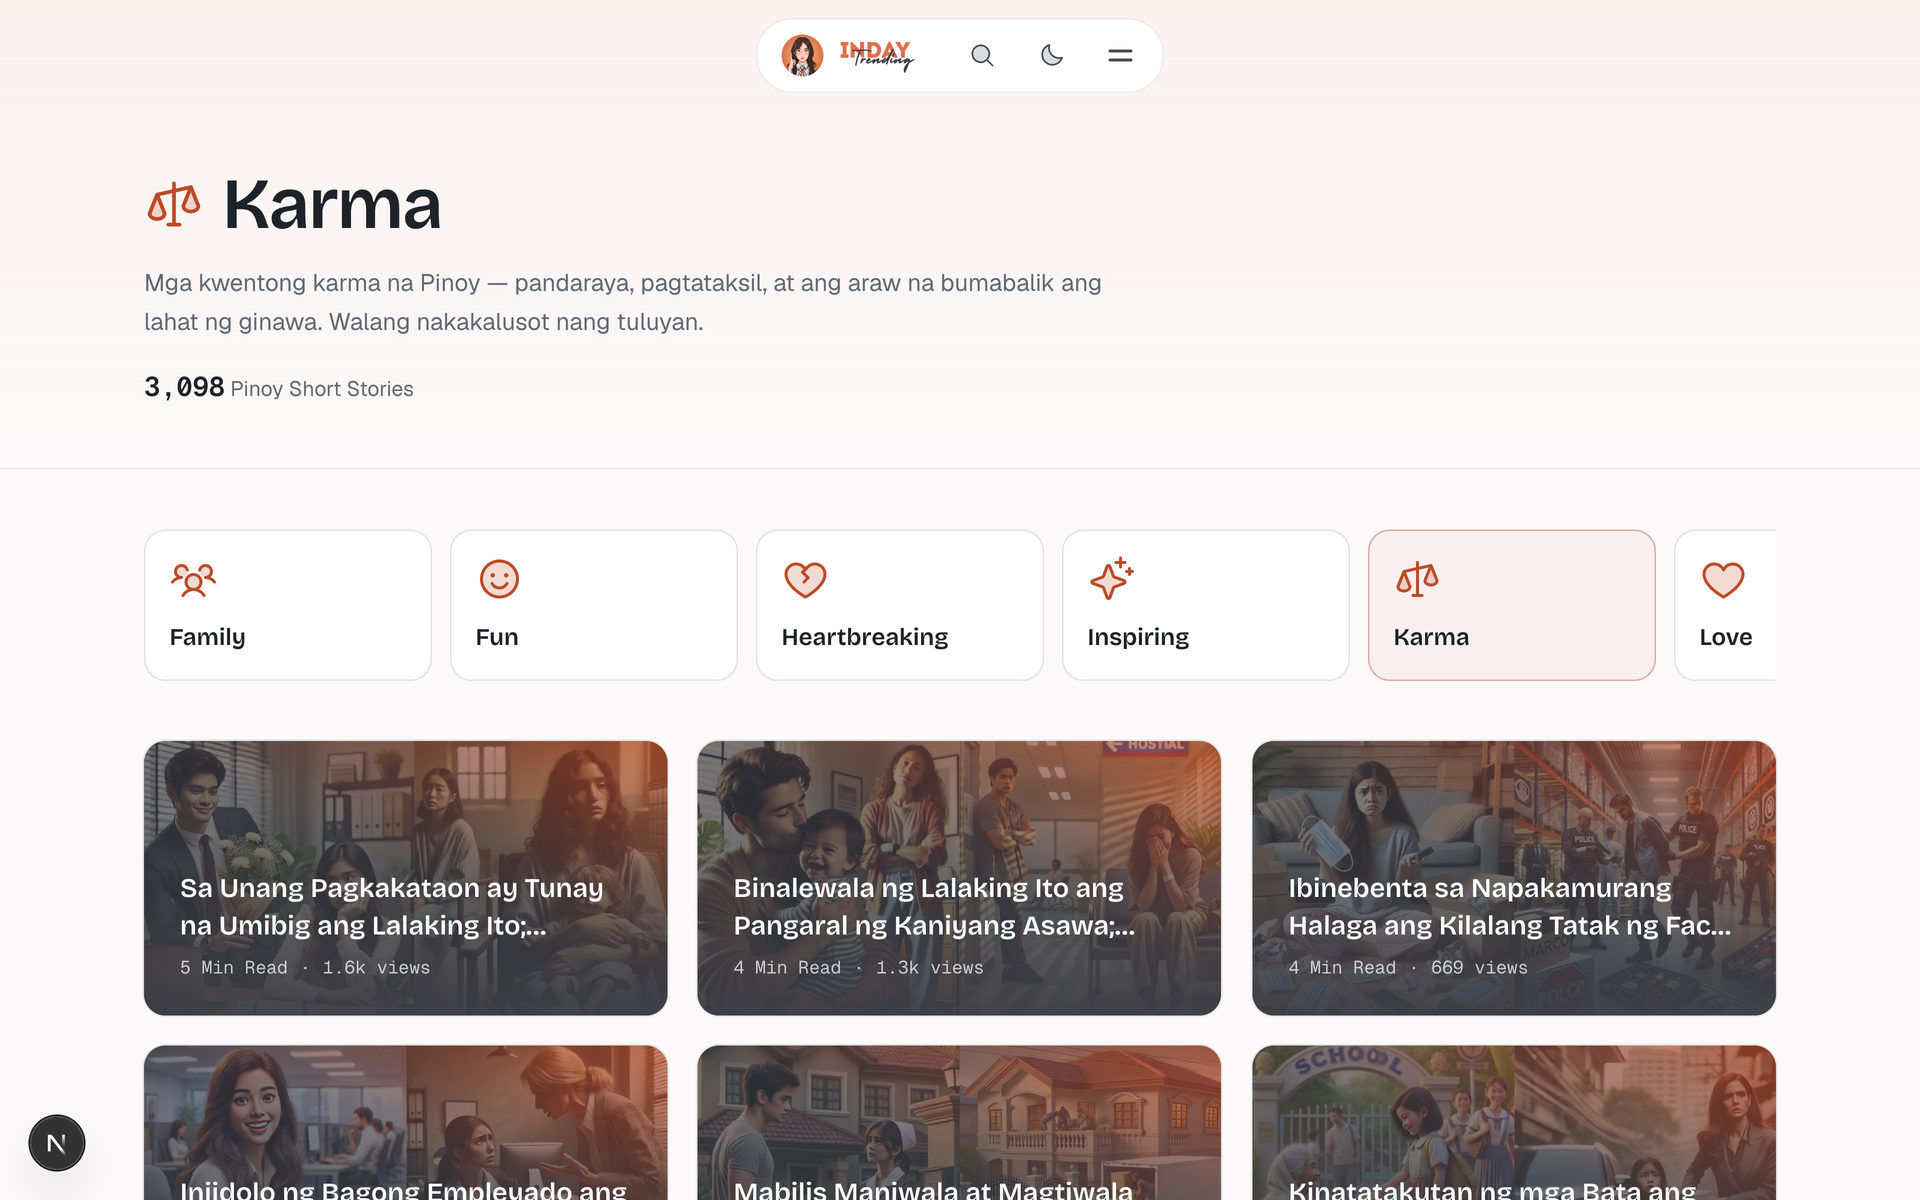The image size is (1920, 1200).
Task: Open the search magnifier icon
Action: pyautogui.click(x=982, y=56)
